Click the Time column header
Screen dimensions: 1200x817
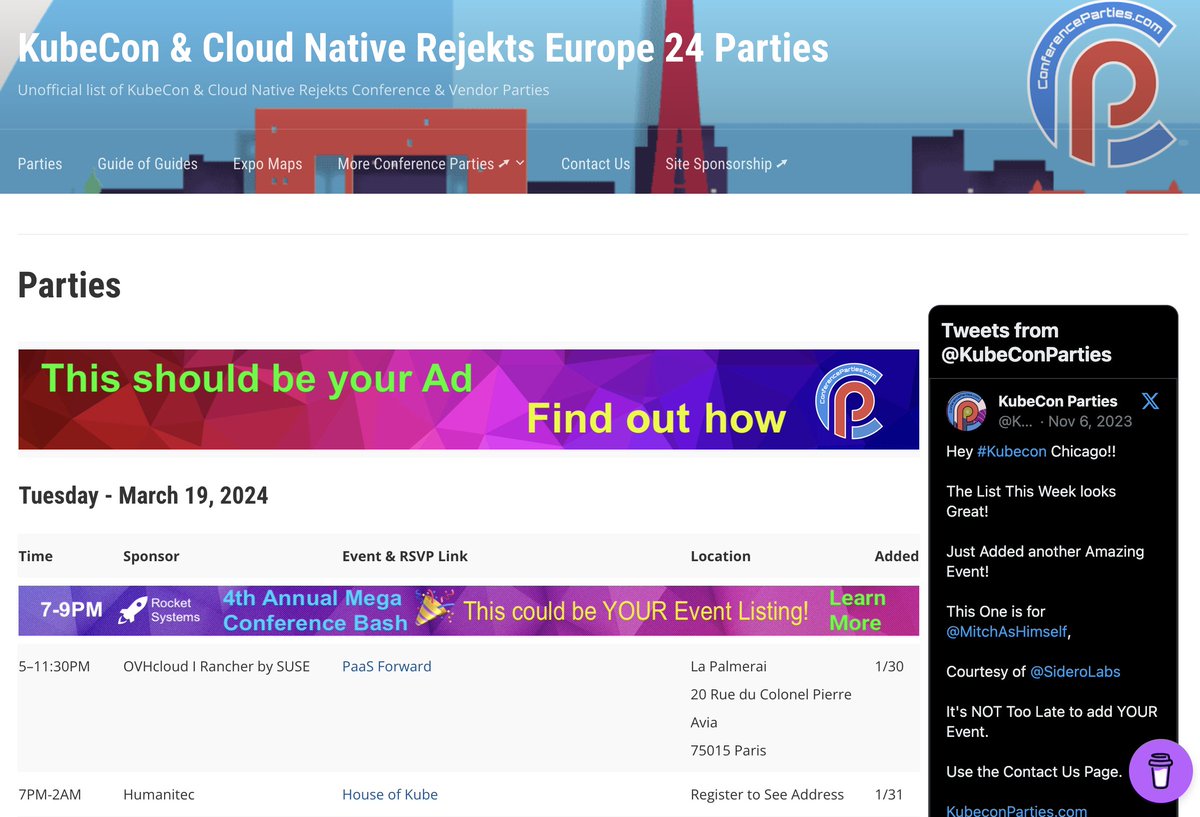pyautogui.click(x=35, y=556)
